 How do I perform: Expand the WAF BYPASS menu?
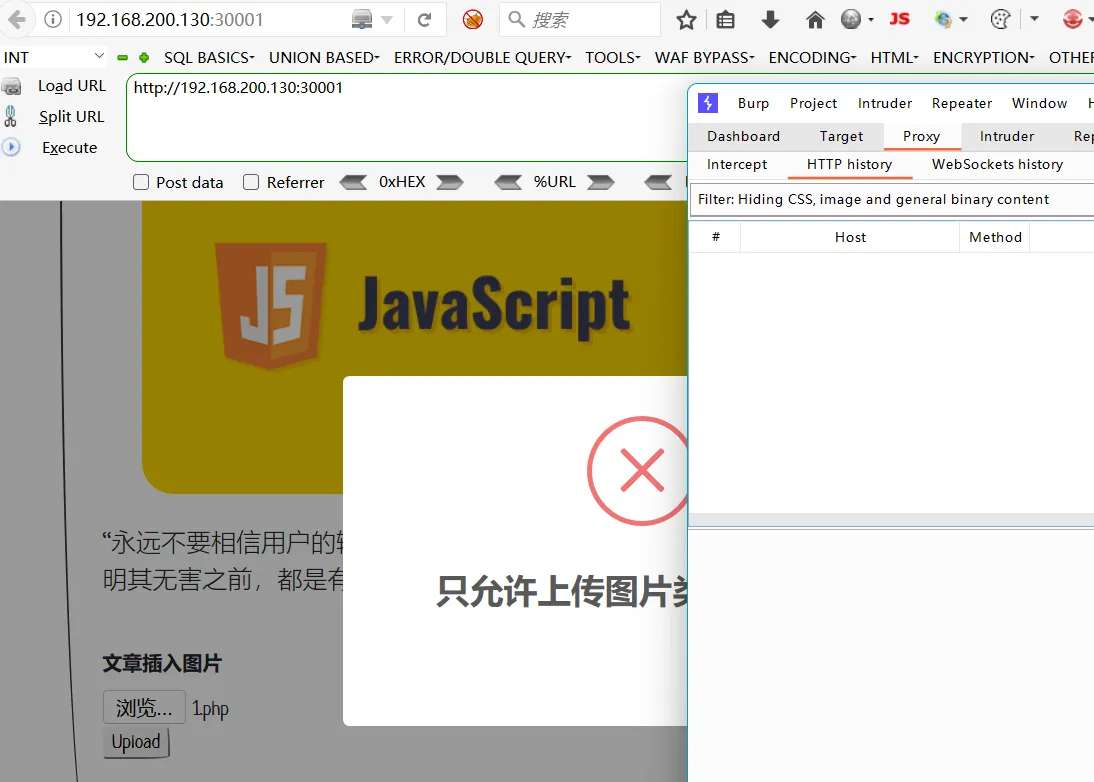[704, 57]
